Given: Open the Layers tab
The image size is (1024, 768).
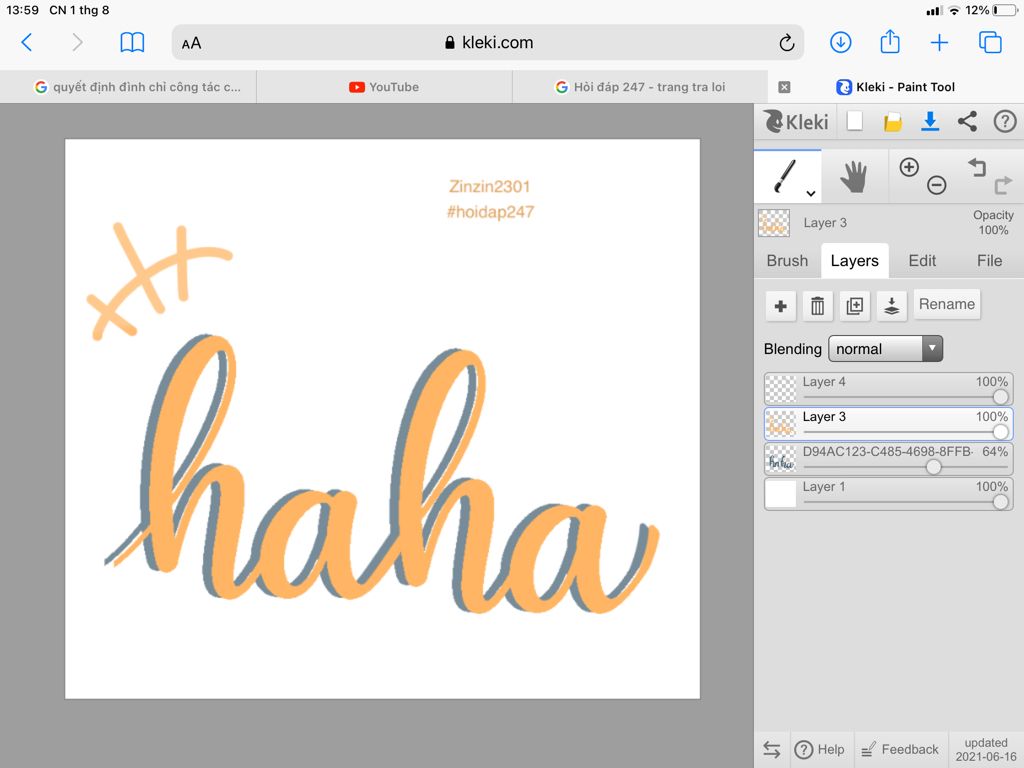Looking at the screenshot, I should click(854, 261).
